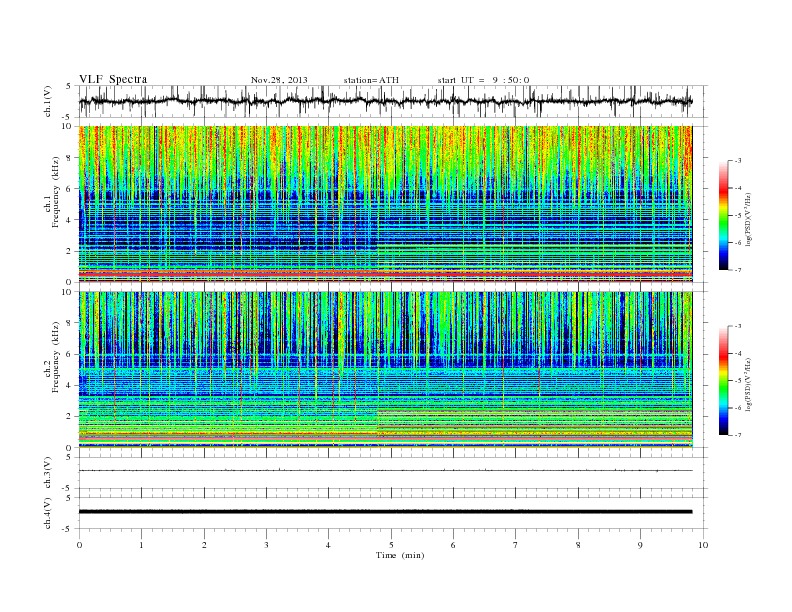The width and height of the screenshot is (792, 612).
Task: Click the "-3" tick on ch.1 color bar
Action: click(x=737, y=161)
